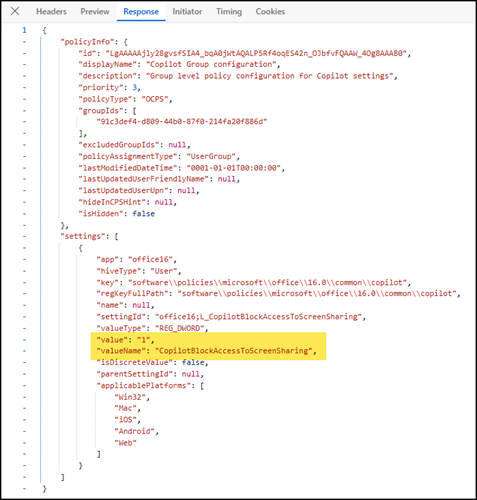Click the "key" registry path value
Viewport: 477px width, 500px height.
(x=267, y=283)
